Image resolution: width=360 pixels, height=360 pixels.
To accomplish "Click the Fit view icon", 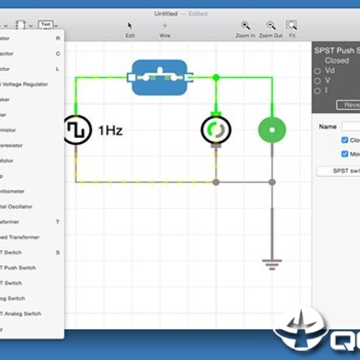I will tap(291, 26).
